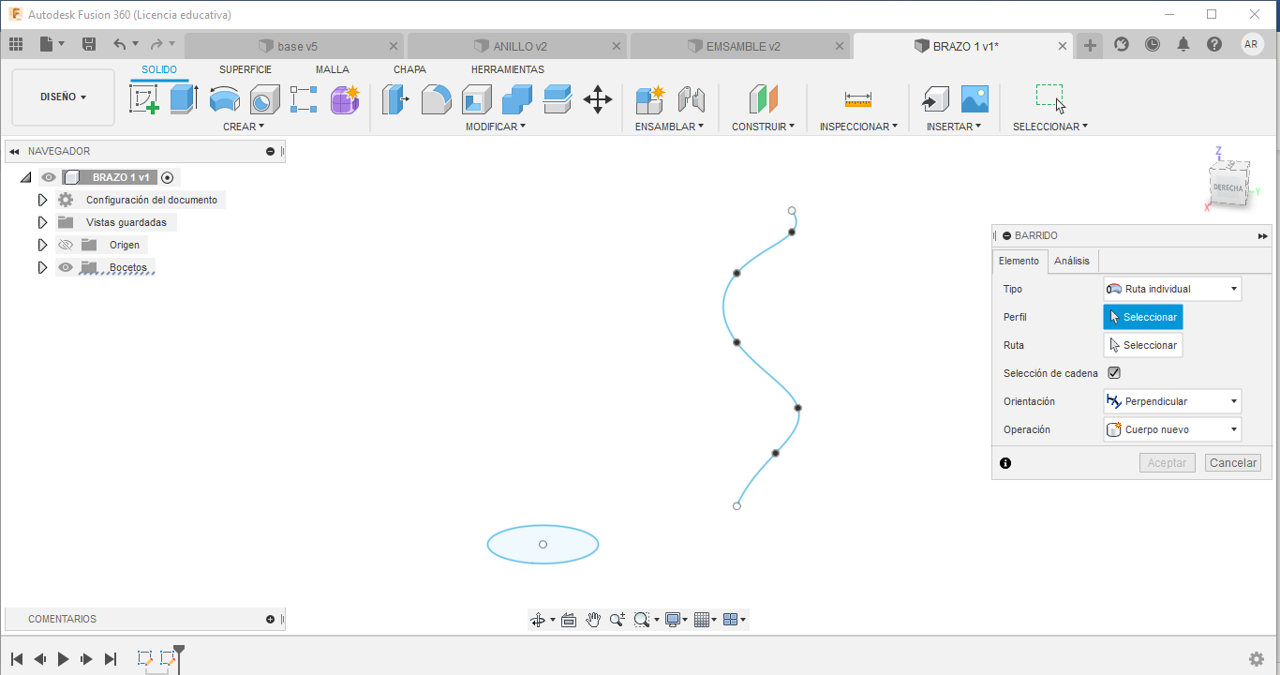This screenshot has height=675, width=1280.
Task: Select the Joint tool
Action: click(x=691, y=99)
